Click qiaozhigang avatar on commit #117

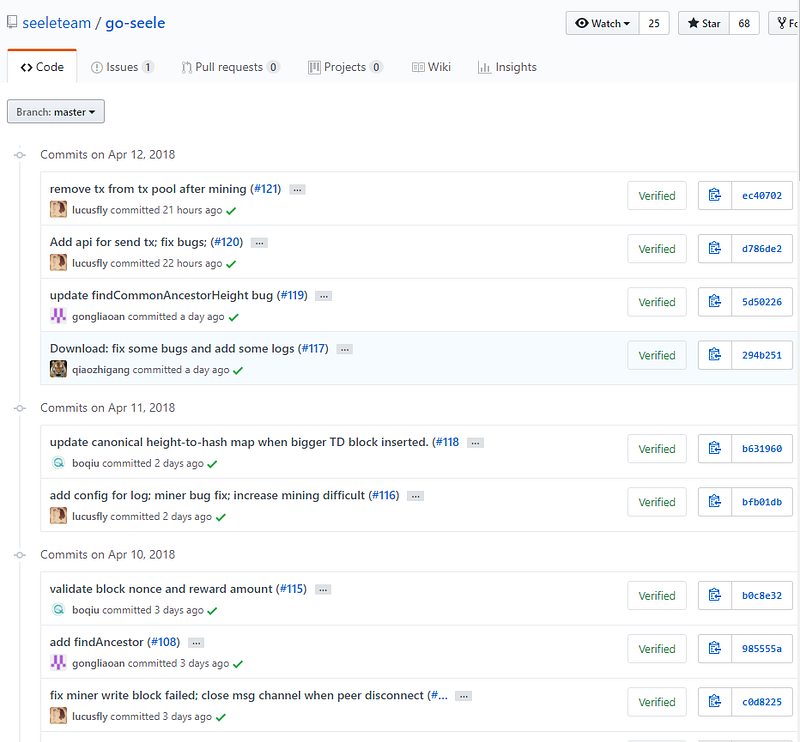(58, 369)
